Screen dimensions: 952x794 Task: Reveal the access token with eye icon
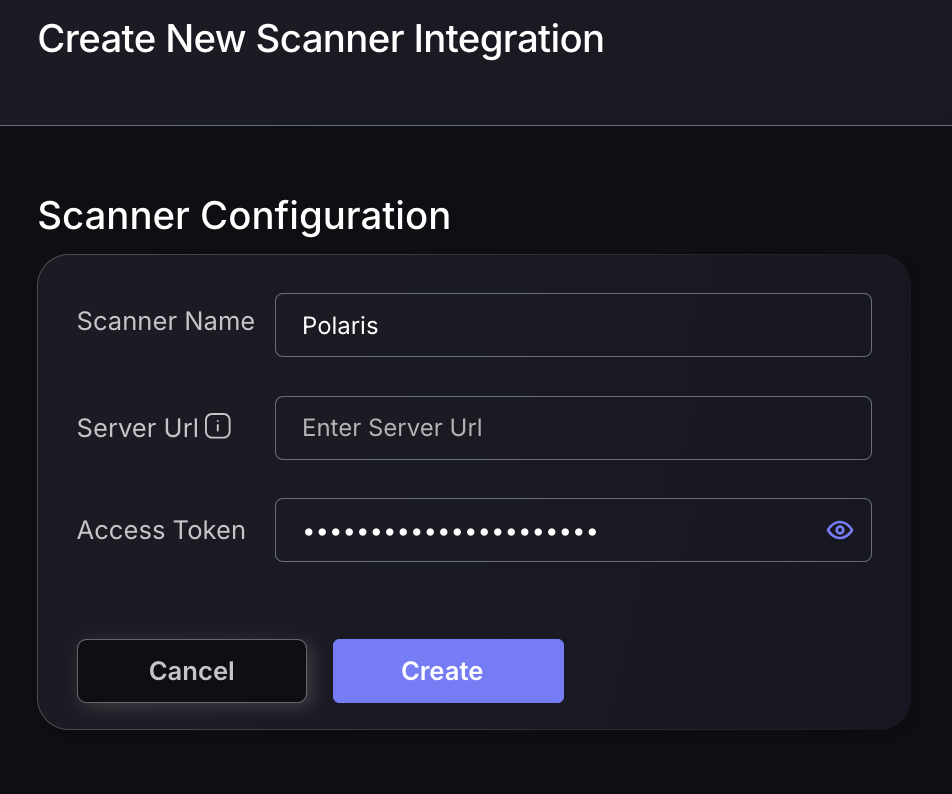(x=839, y=530)
